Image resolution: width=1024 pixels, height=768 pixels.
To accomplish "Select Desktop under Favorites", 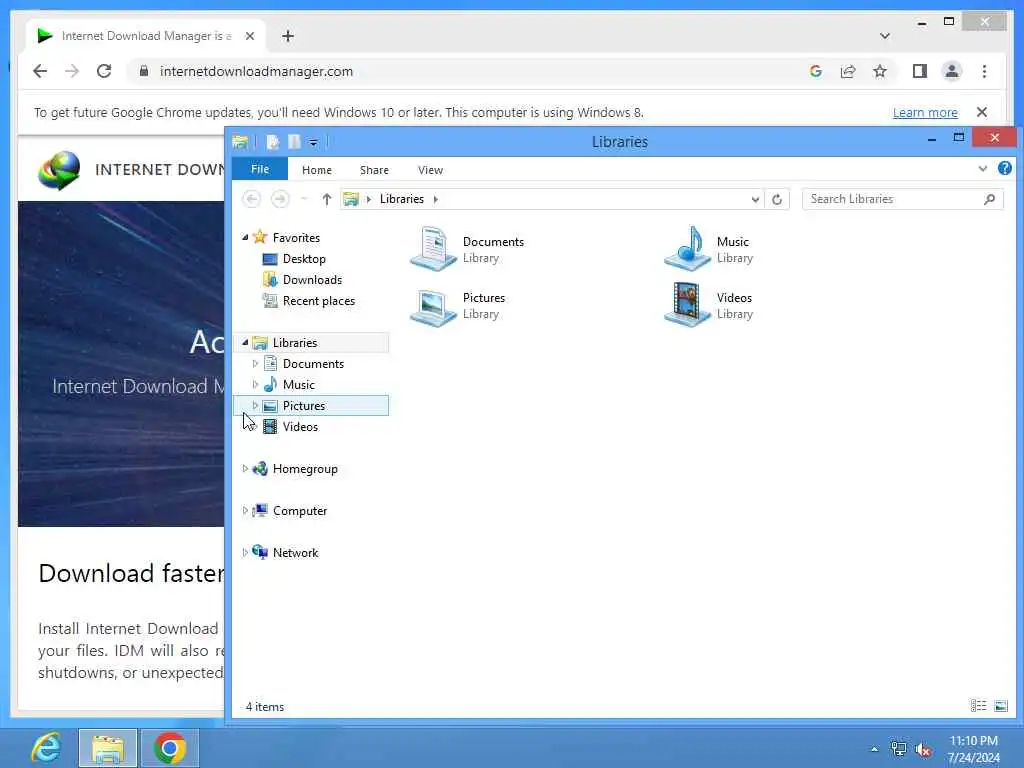I will click(x=304, y=259).
